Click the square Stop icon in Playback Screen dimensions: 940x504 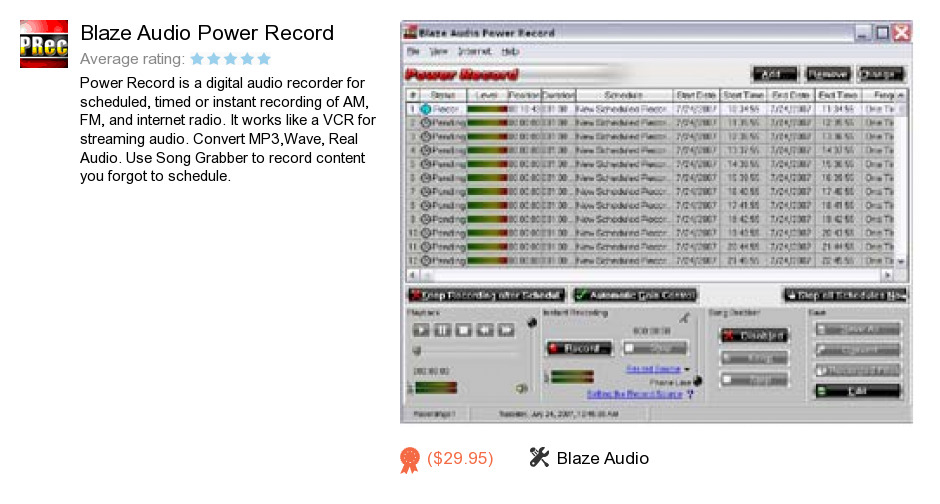pos(463,330)
